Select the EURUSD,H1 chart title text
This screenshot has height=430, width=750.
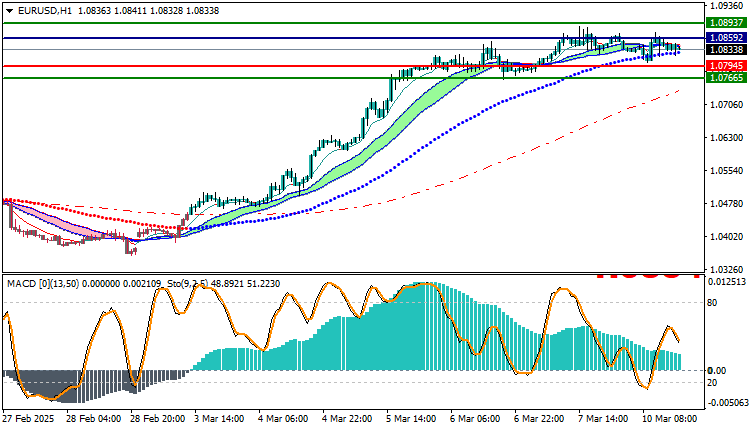click(44, 11)
